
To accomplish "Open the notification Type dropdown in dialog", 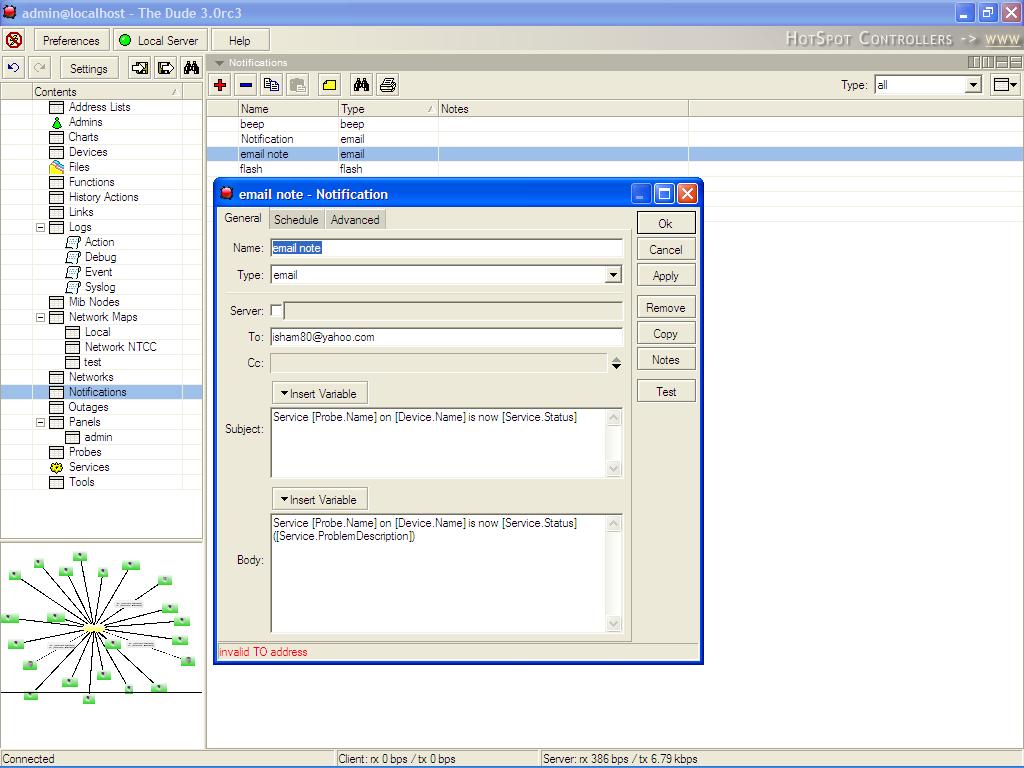I will (x=613, y=275).
